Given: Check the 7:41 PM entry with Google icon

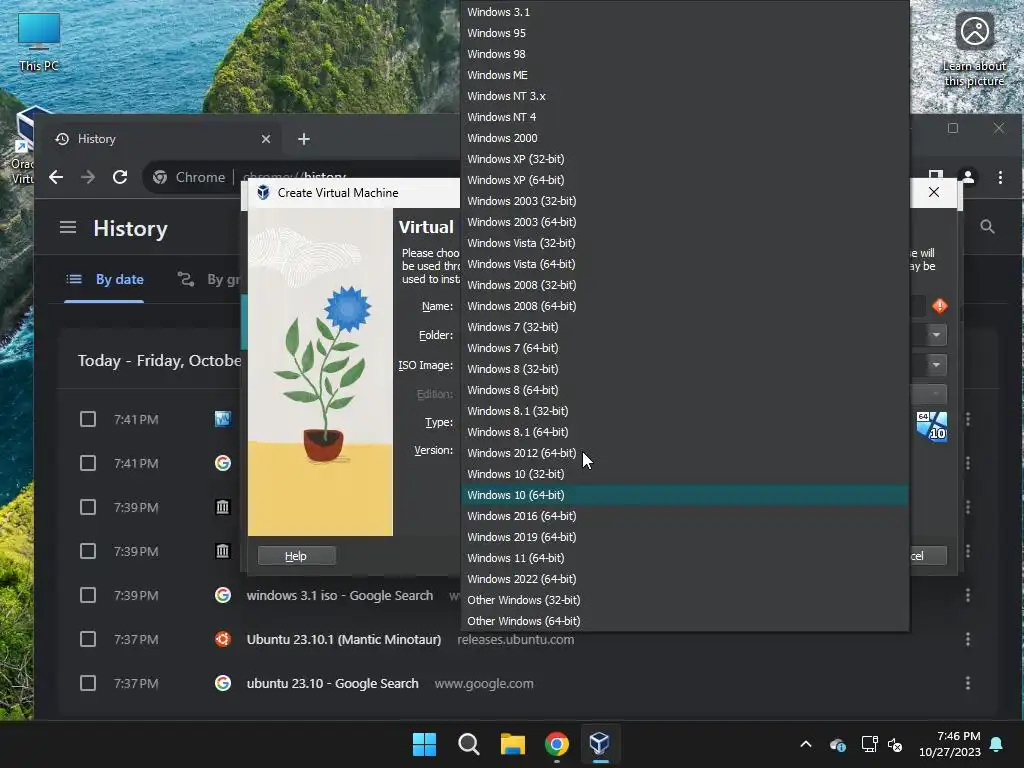Looking at the screenshot, I should point(88,463).
